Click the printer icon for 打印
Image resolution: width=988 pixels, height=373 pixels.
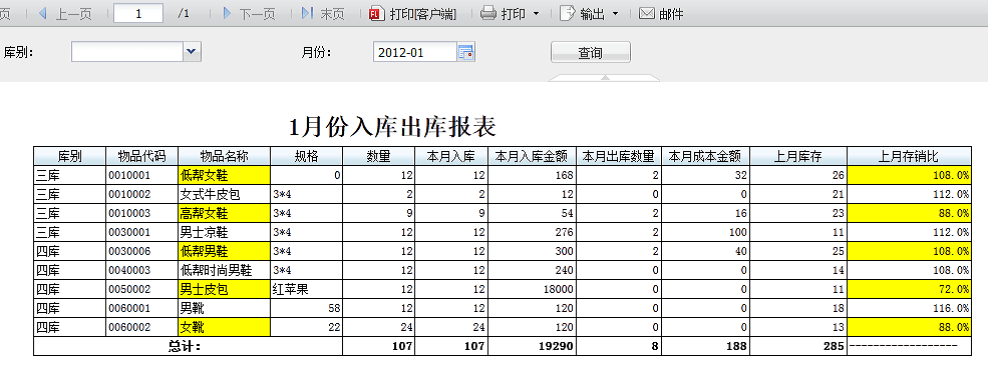488,14
